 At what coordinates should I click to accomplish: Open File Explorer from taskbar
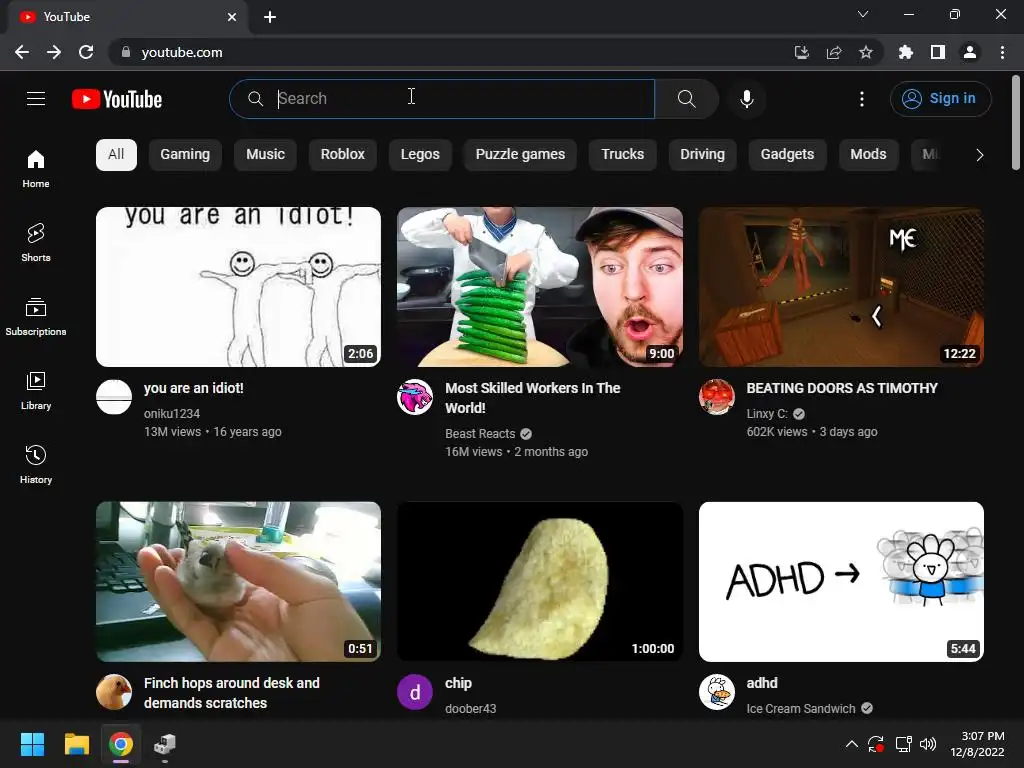(x=76, y=744)
